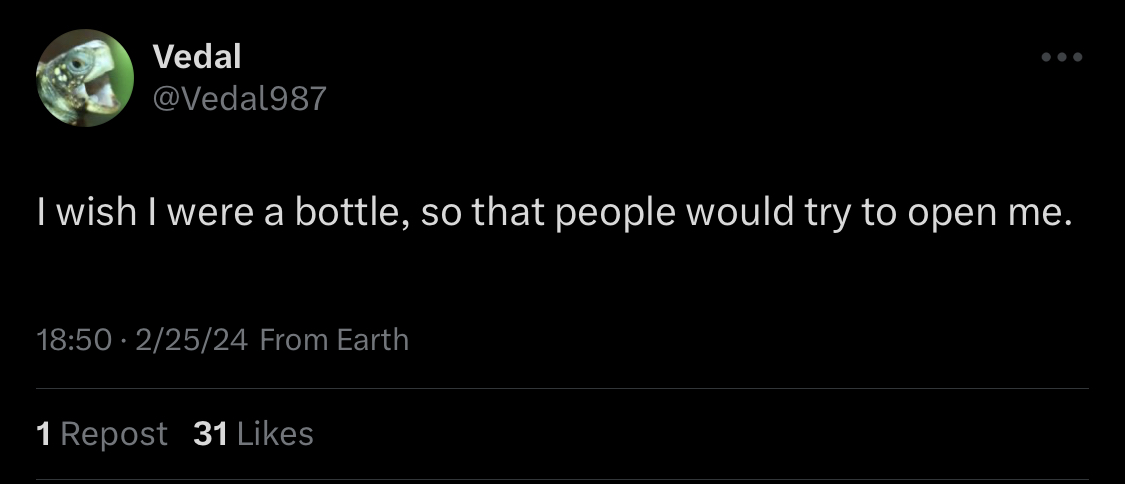The height and width of the screenshot is (484, 1125).
Task: Click the repost count number 1
Action: [43, 434]
